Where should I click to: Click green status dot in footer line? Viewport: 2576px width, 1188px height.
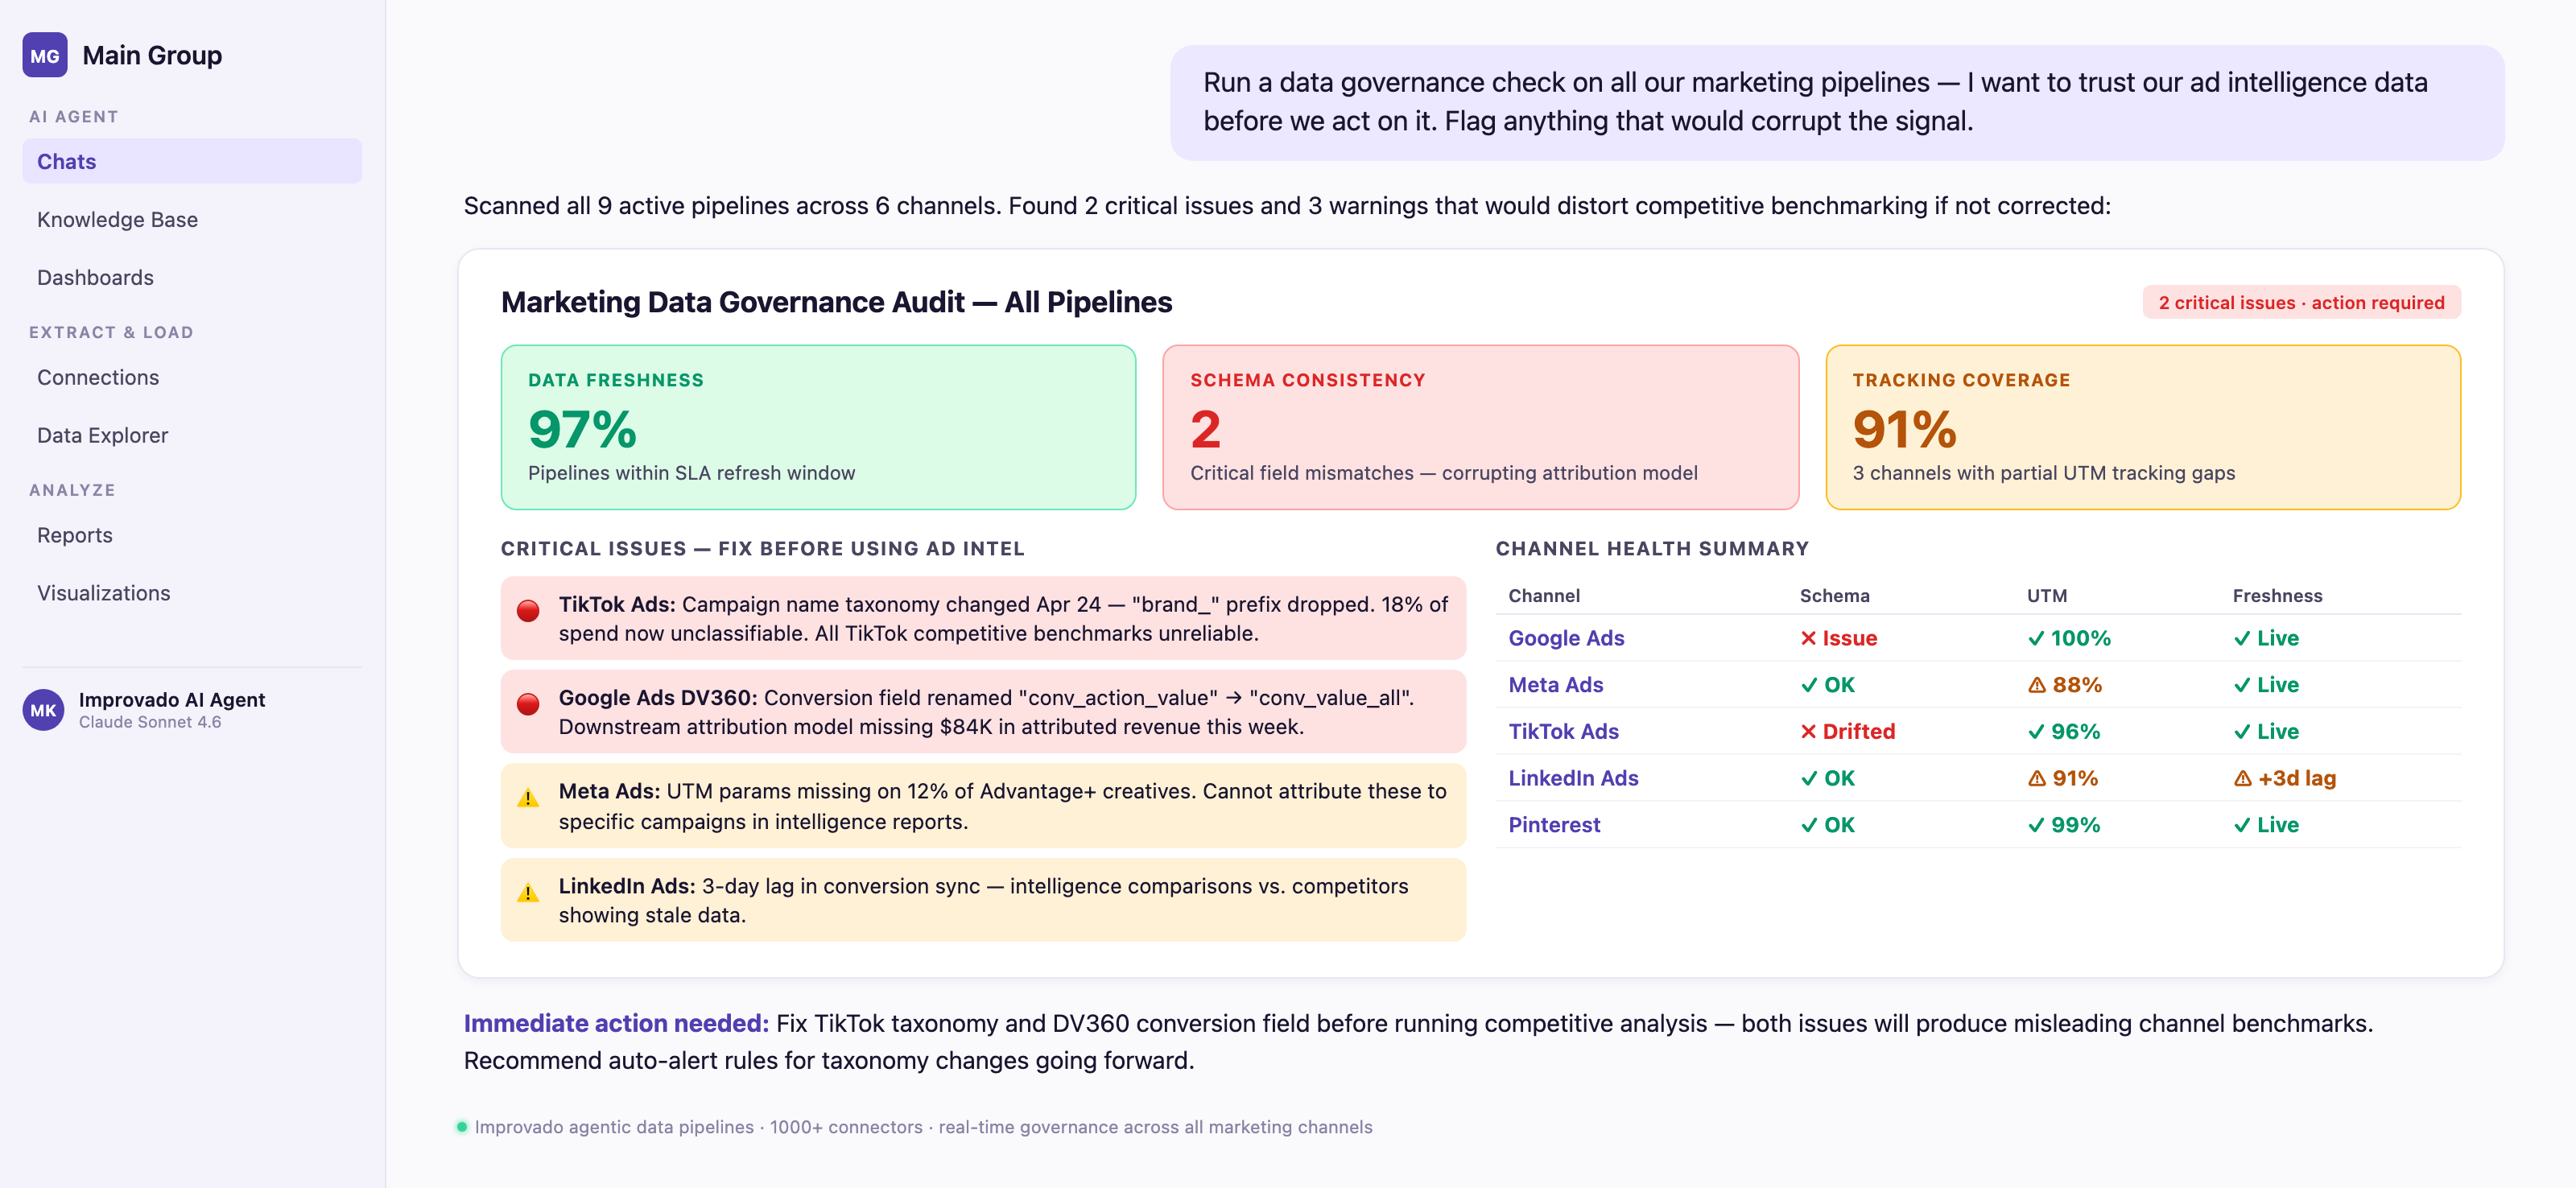(462, 1127)
